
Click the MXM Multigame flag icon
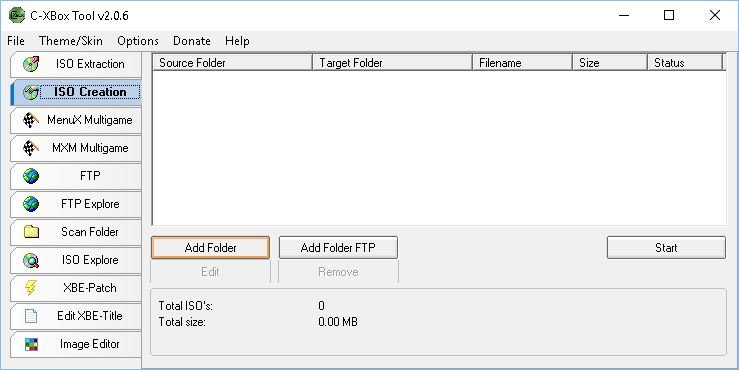[31, 148]
